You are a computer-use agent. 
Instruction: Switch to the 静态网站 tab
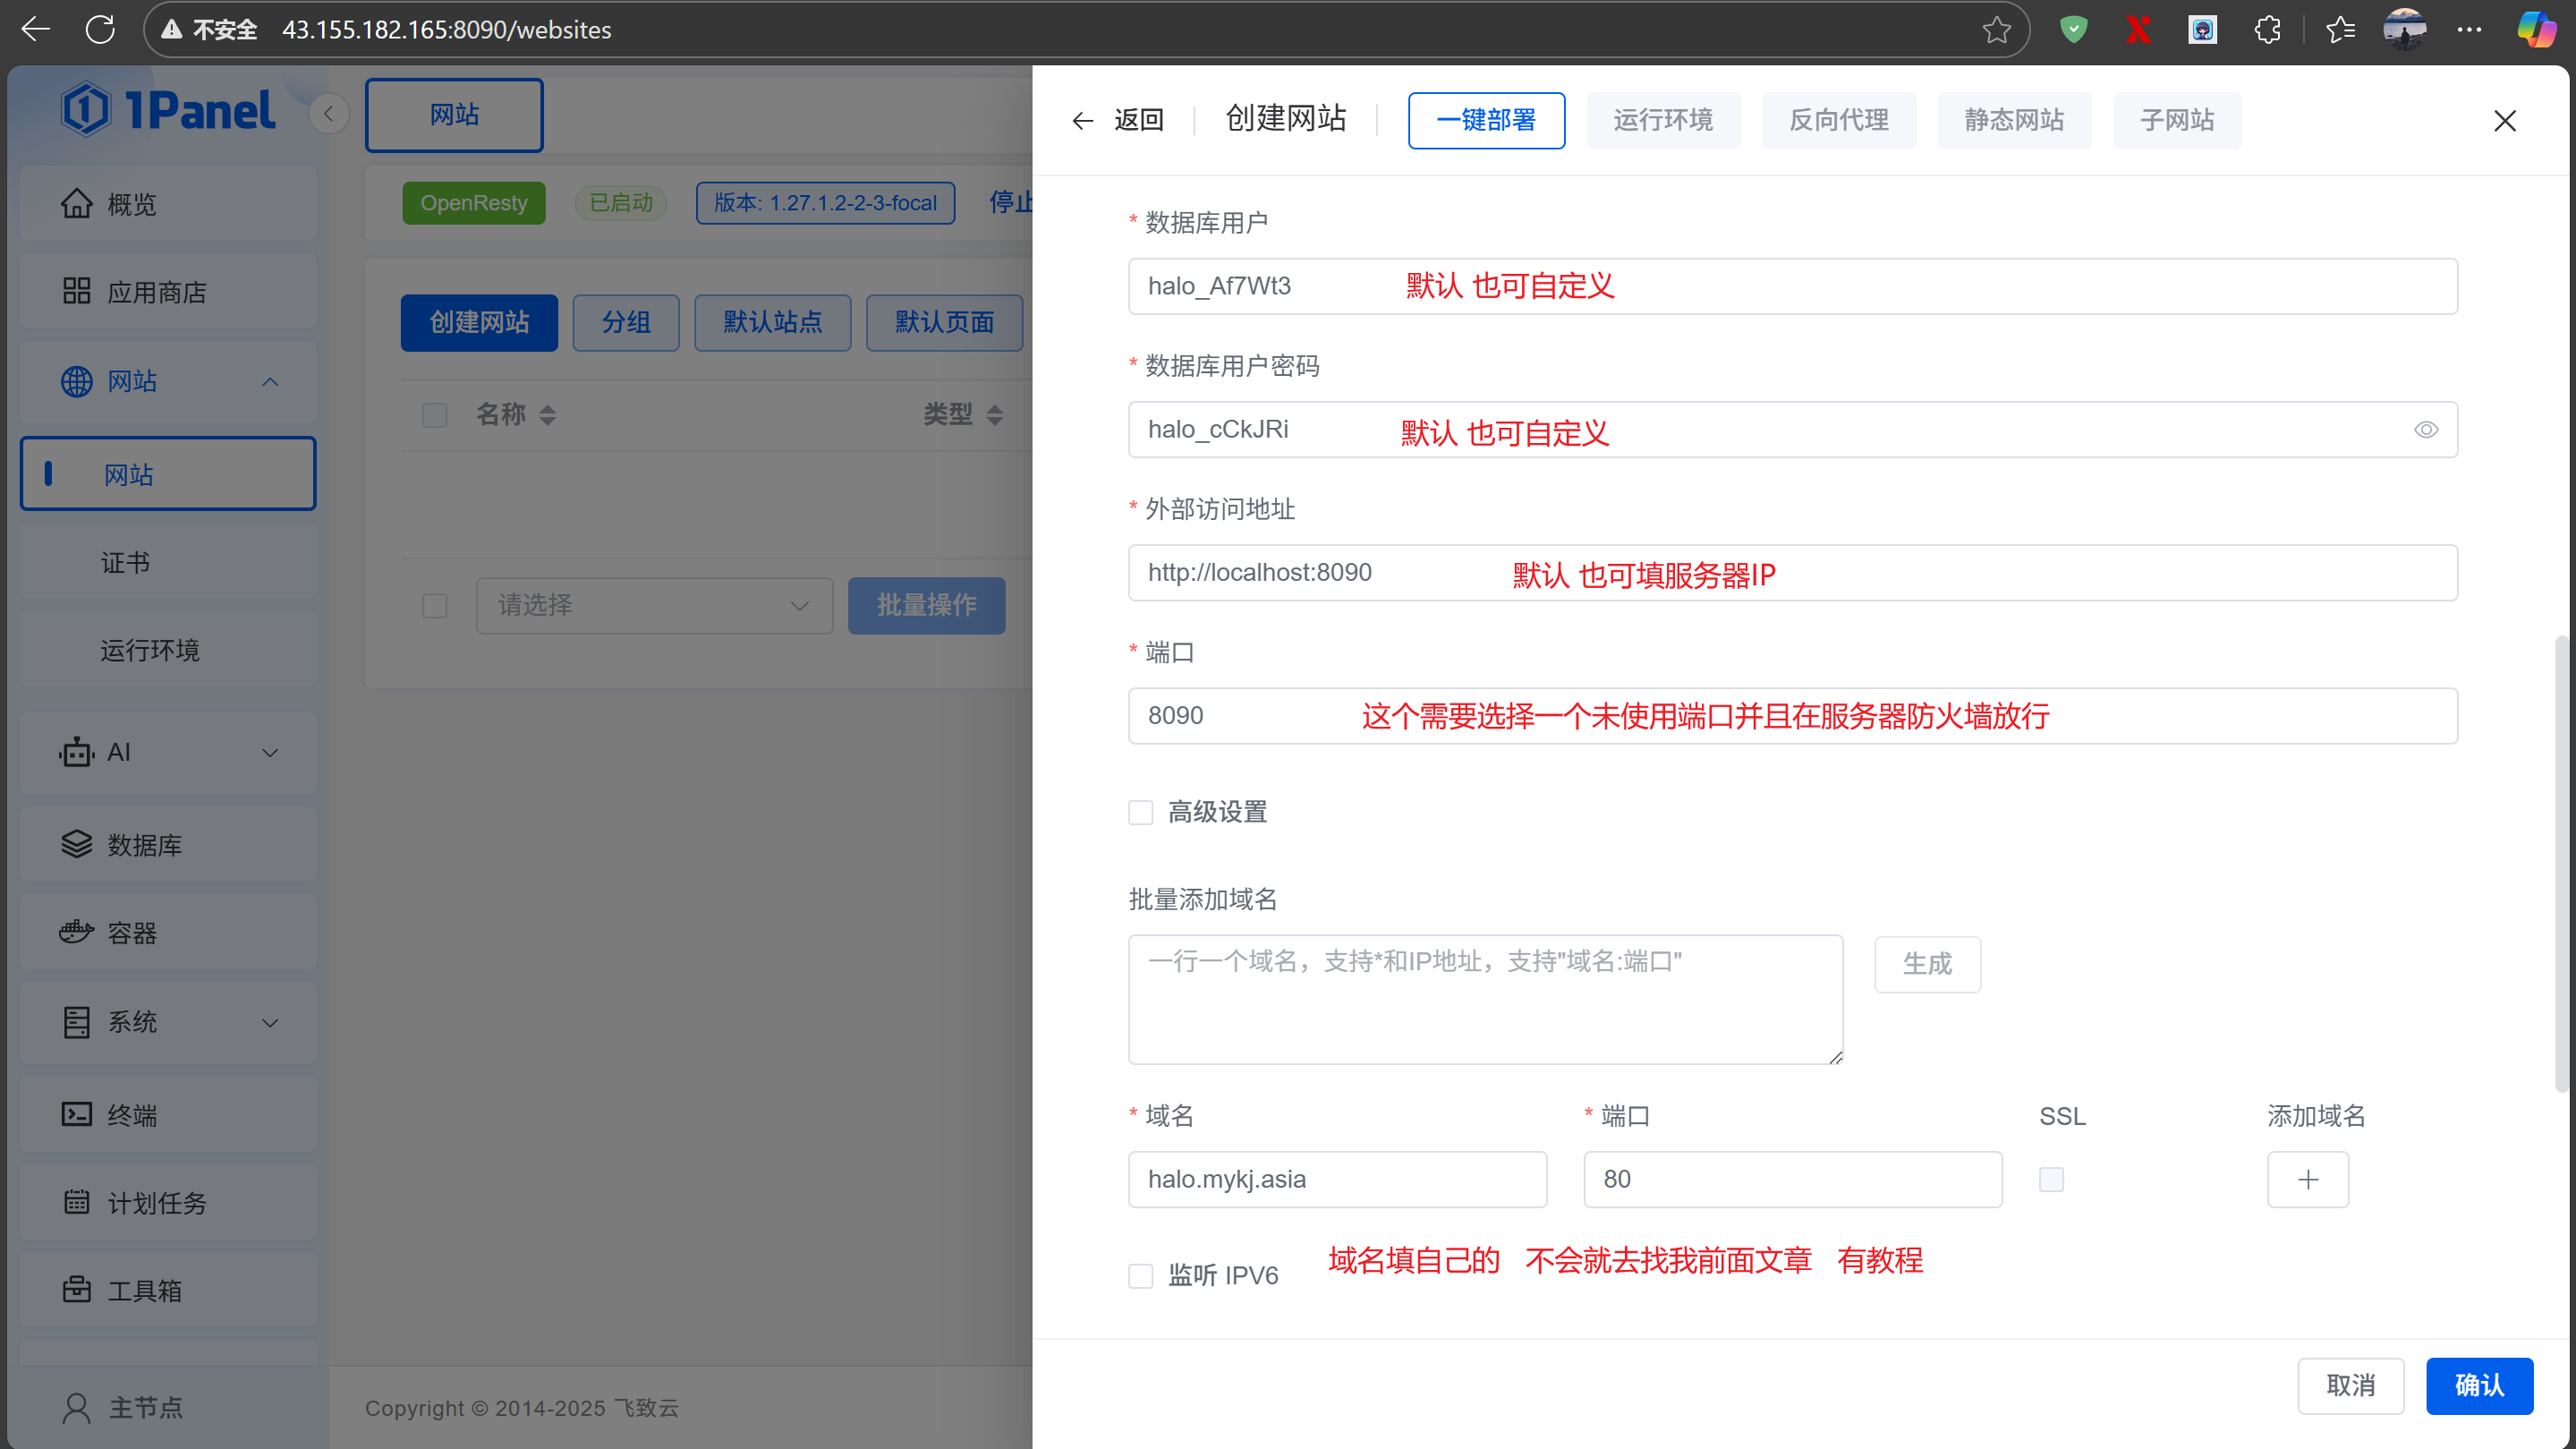coord(2013,120)
